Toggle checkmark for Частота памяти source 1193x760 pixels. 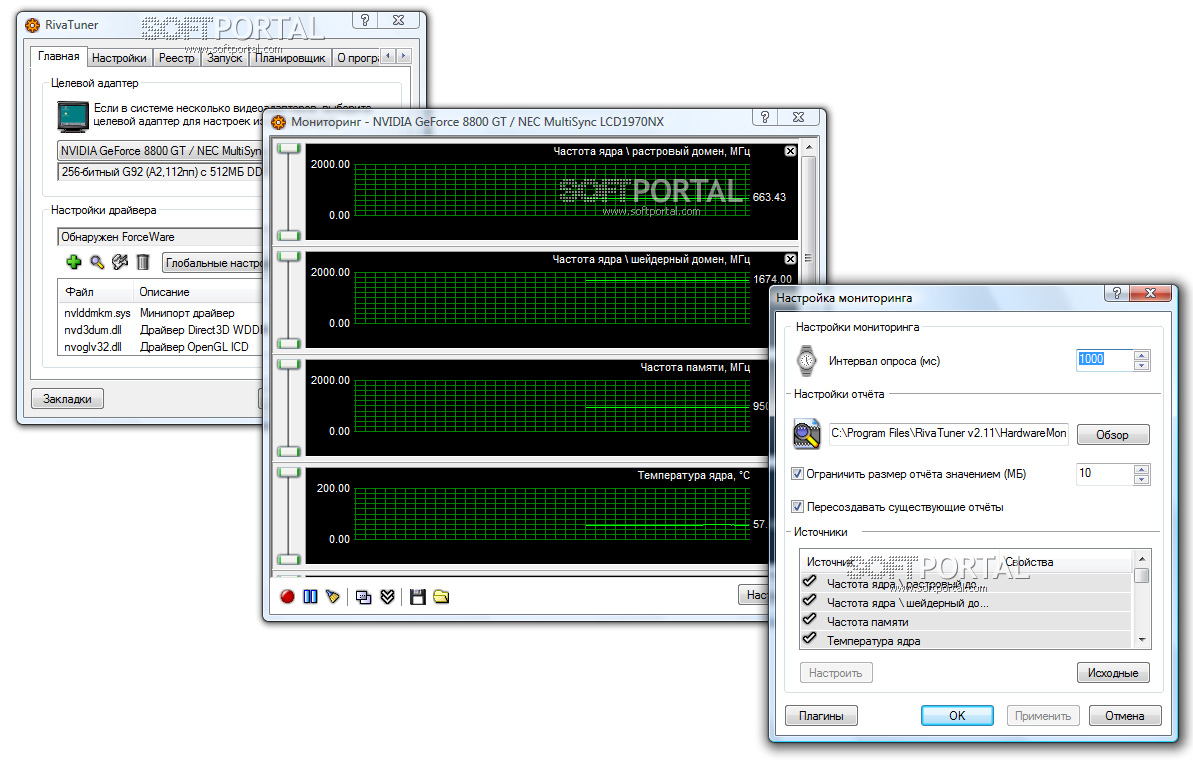click(x=810, y=621)
